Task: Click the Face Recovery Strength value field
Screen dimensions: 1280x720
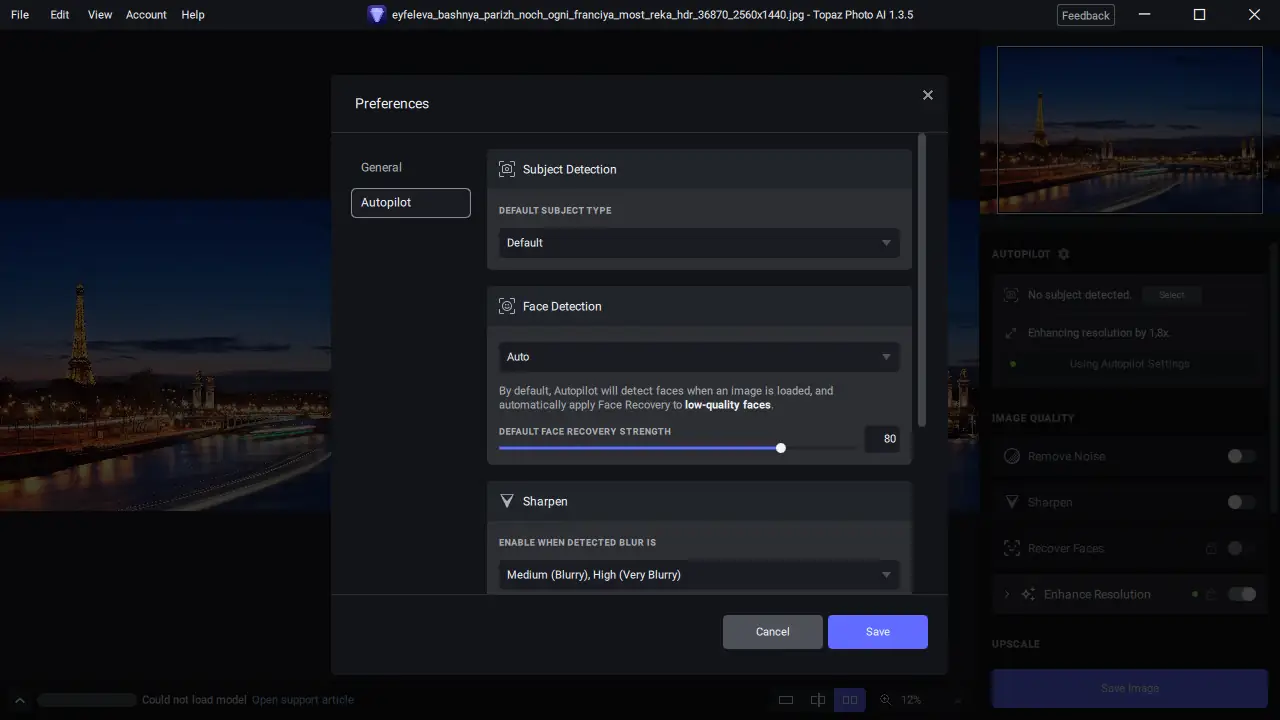Action: pyautogui.click(x=882, y=439)
